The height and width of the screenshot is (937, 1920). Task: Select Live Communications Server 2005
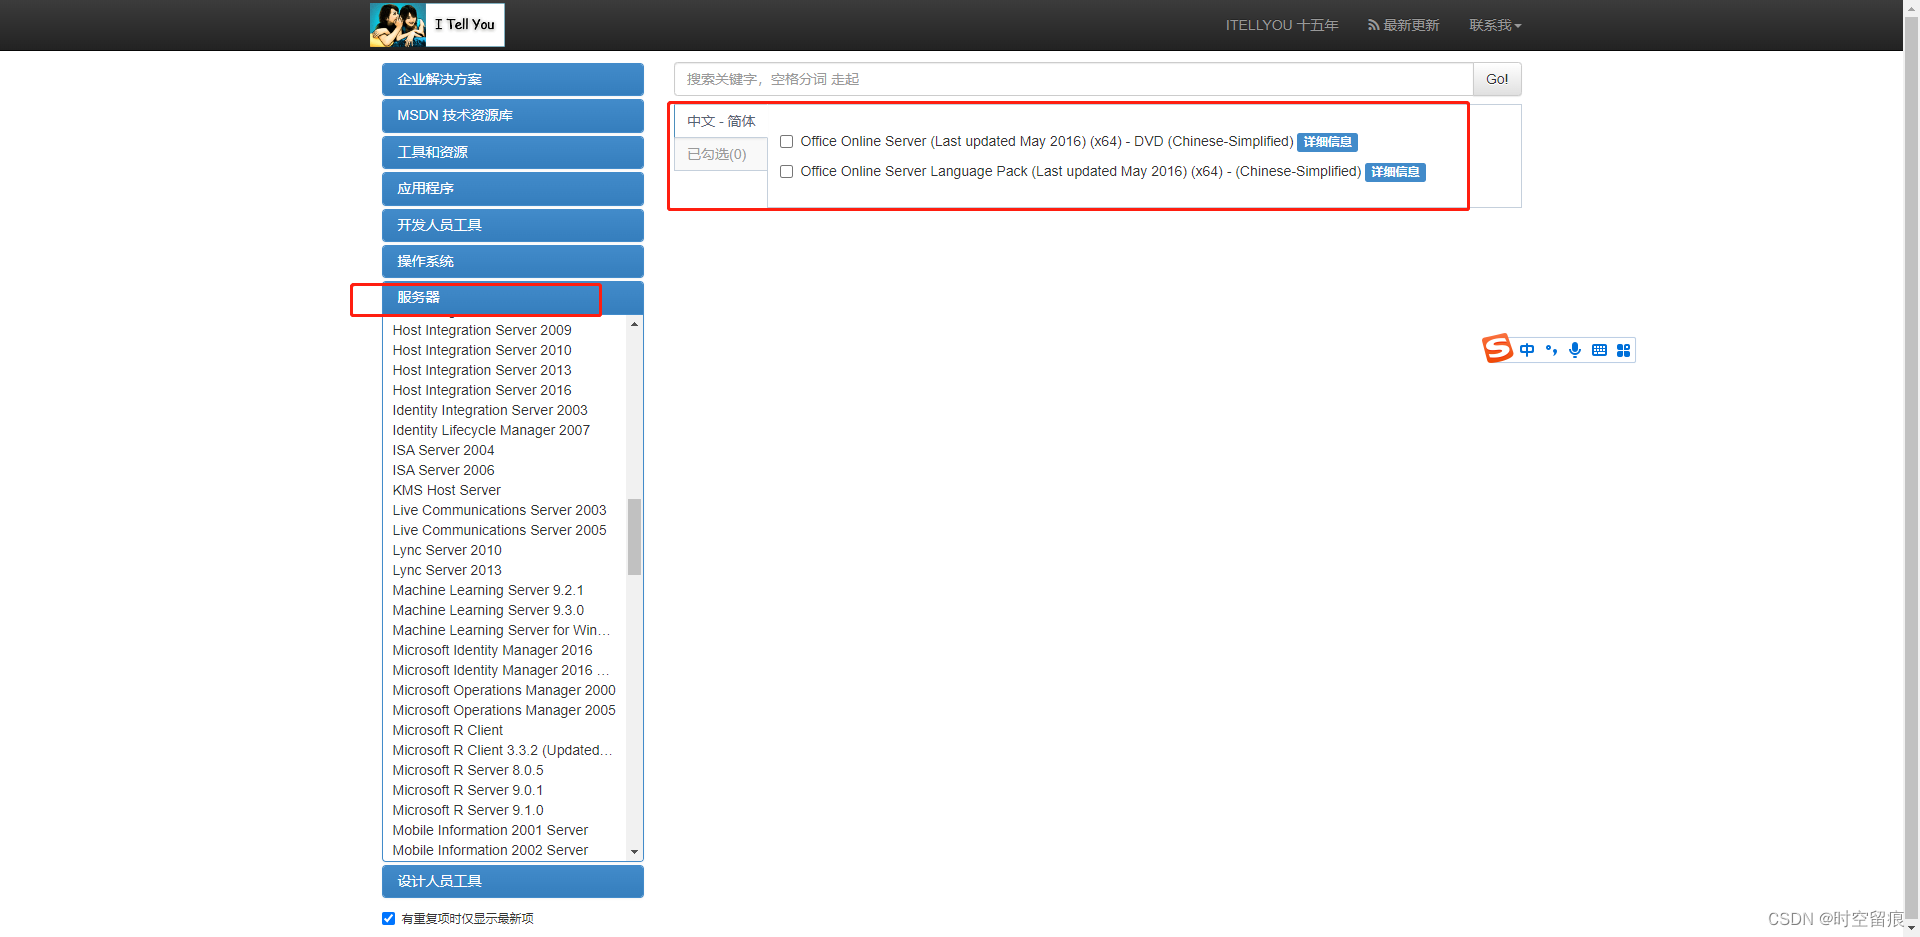pyautogui.click(x=499, y=530)
